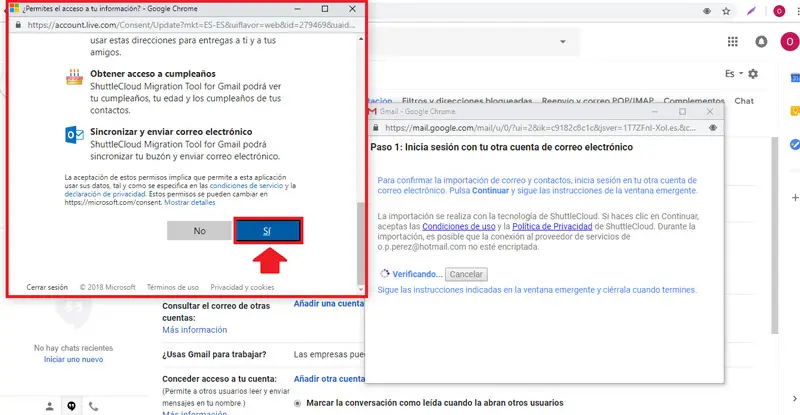Switch to 'Complementos' settings tab
This screenshot has width=800, height=415.
pos(694,101)
